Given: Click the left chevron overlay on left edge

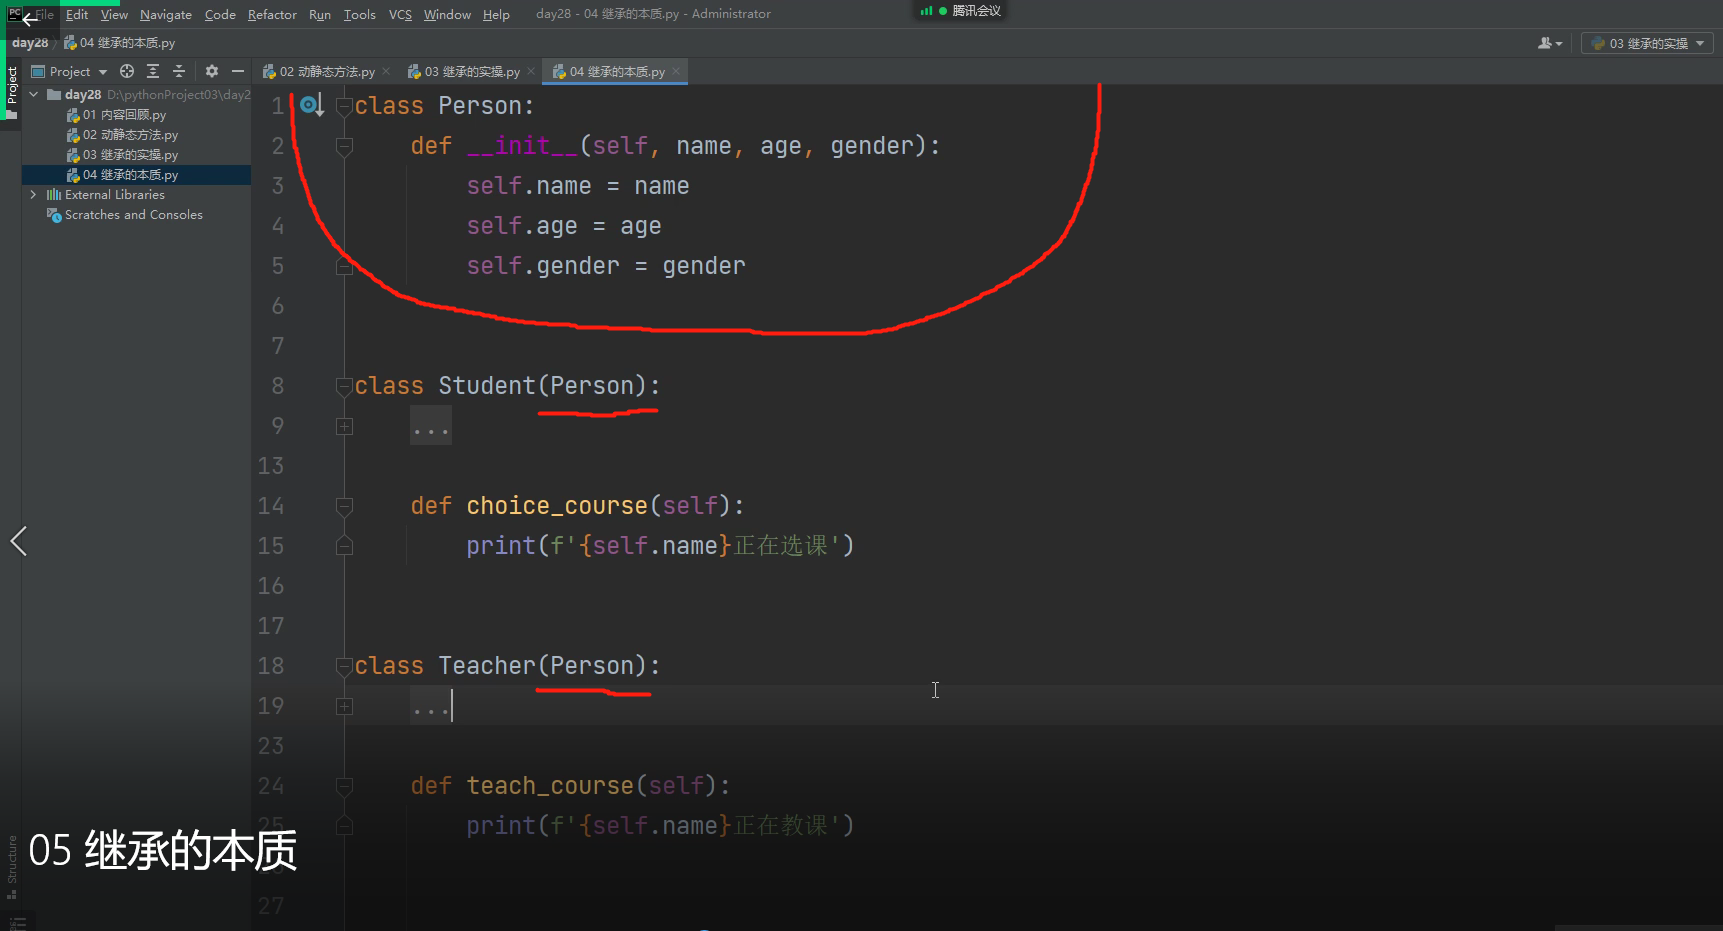Looking at the screenshot, I should pyautogui.click(x=18, y=541).
